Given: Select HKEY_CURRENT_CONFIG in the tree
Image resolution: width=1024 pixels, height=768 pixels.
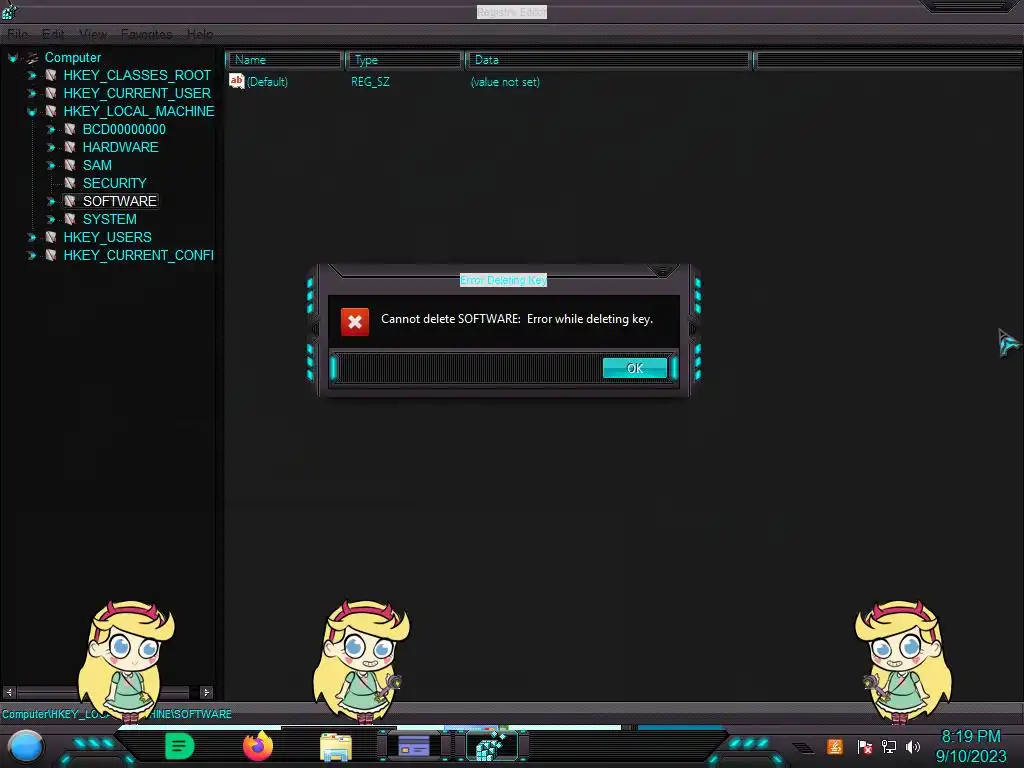Looking at the screenshot, I should 138,255.
